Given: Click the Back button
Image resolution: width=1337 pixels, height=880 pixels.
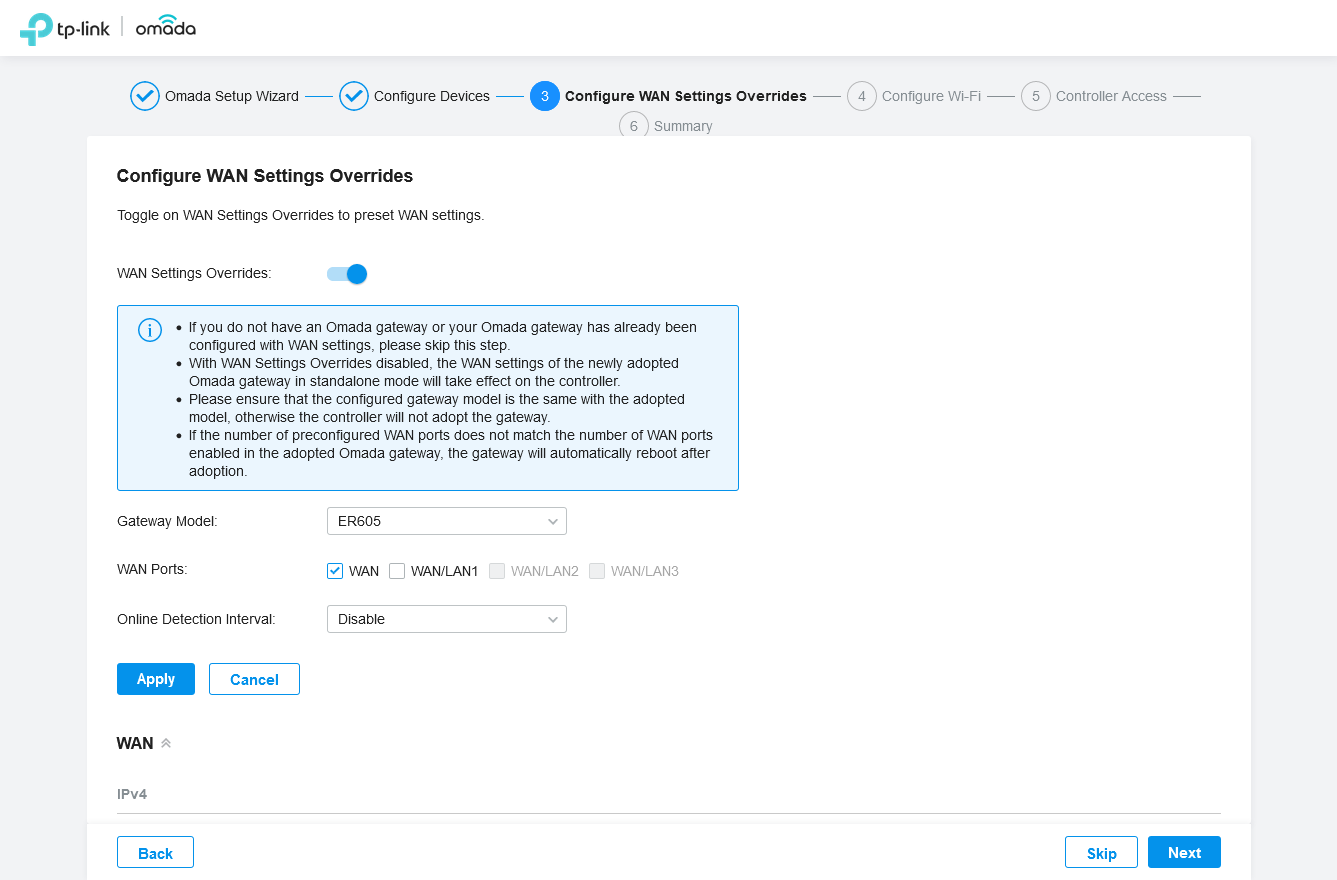Looking at the screenshot, I should [x=155, y=853].
